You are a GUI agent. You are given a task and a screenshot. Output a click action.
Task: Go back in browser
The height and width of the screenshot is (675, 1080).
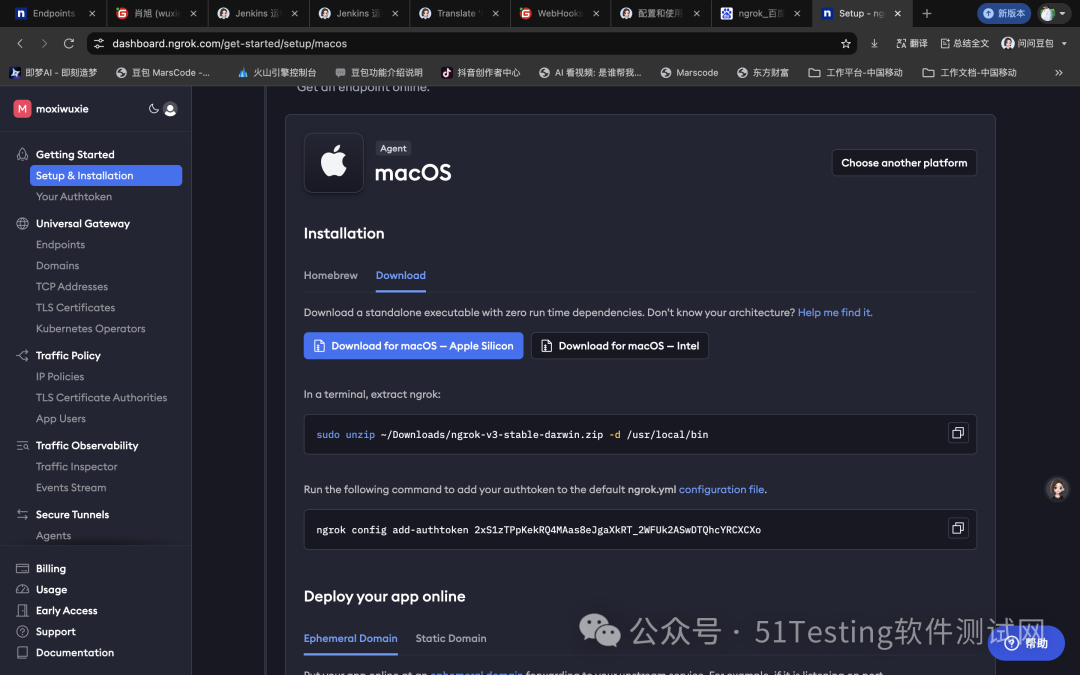click(20, 43)
